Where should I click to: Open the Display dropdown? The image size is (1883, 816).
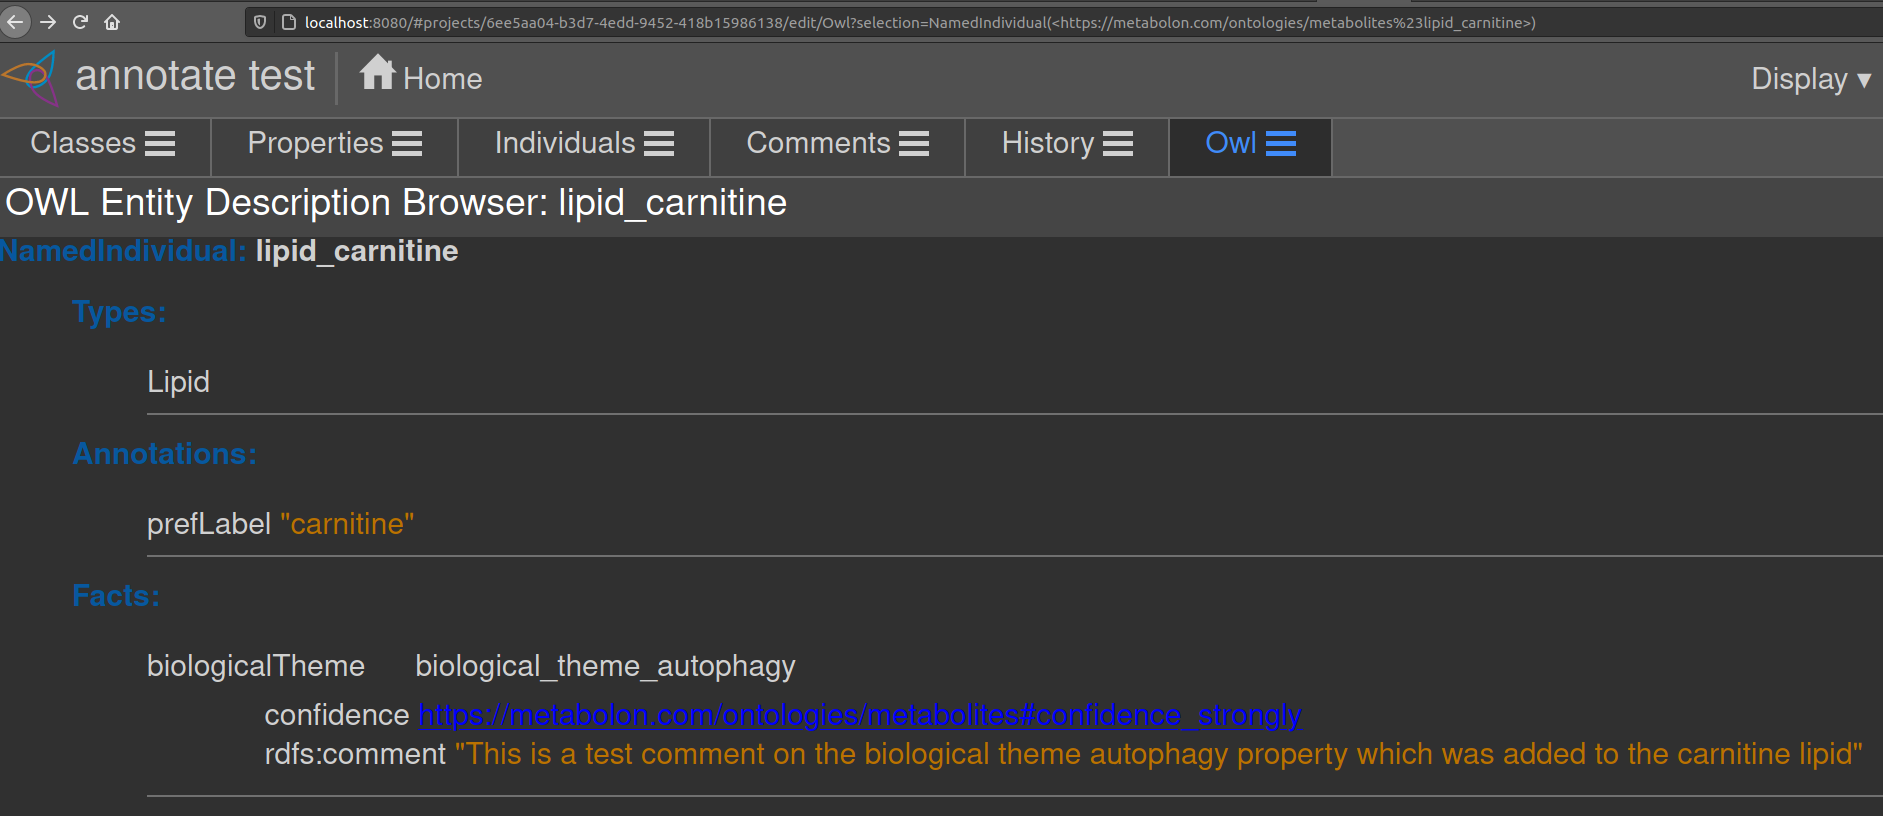pyautogui.click(x=1811, y=78)
